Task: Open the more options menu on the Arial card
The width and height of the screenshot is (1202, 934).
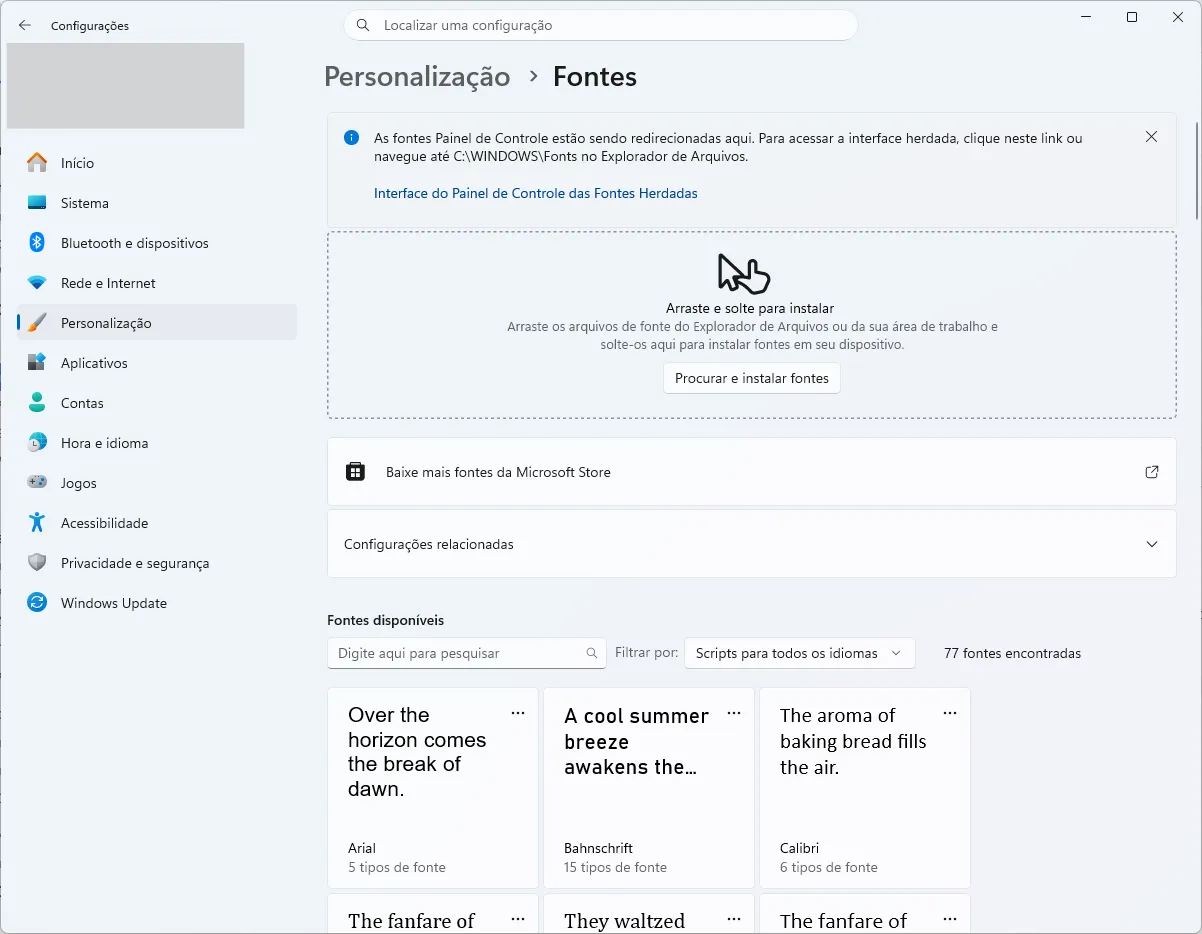Action: pos(518,713)
